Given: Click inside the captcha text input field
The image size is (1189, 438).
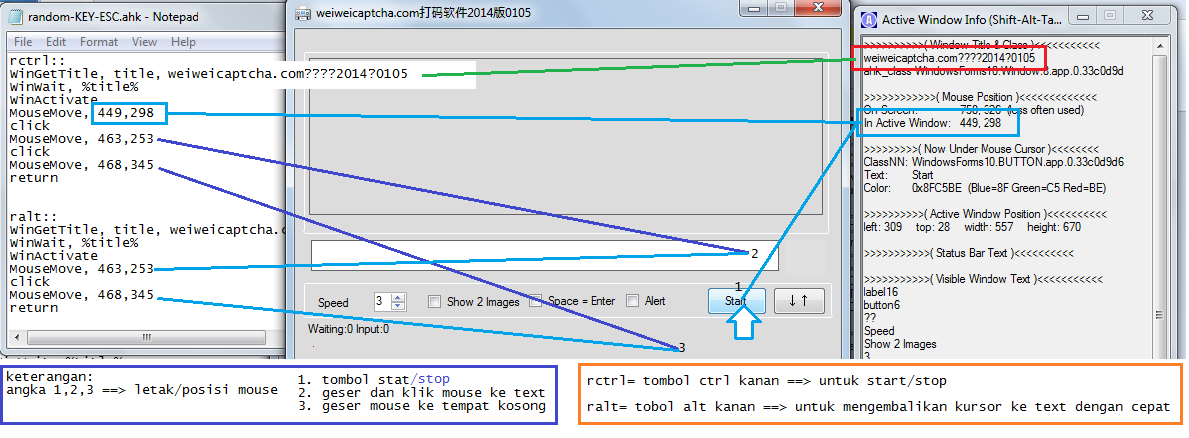Looking at the screenshot, I should 540,255.
